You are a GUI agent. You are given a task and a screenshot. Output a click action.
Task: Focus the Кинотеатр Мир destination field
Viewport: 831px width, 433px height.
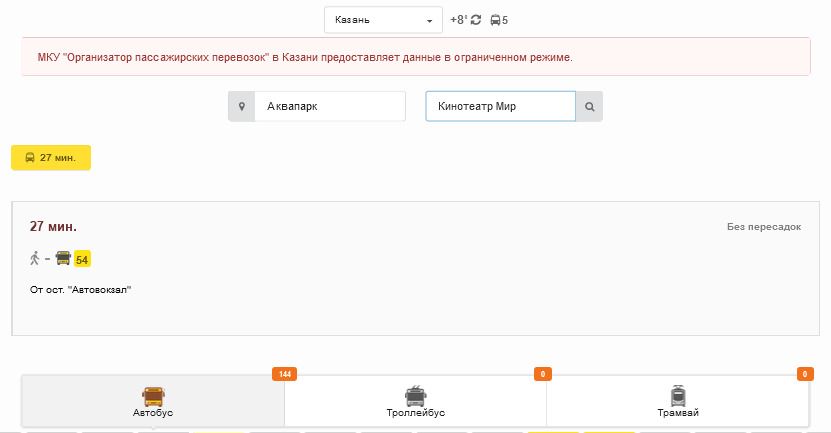(x=500, y=106)
